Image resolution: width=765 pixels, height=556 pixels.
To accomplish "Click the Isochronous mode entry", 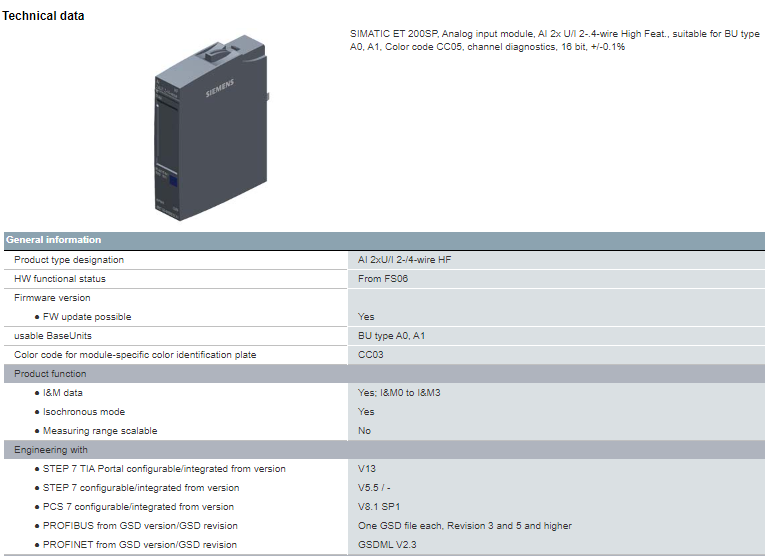I will tap(84, 412).
